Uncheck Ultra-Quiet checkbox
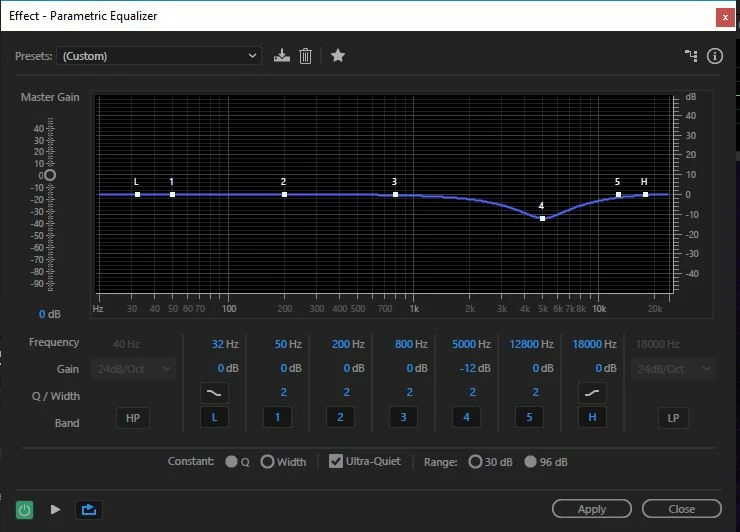Viewport: 740px width, 532px height. click(x=336, y=461)
